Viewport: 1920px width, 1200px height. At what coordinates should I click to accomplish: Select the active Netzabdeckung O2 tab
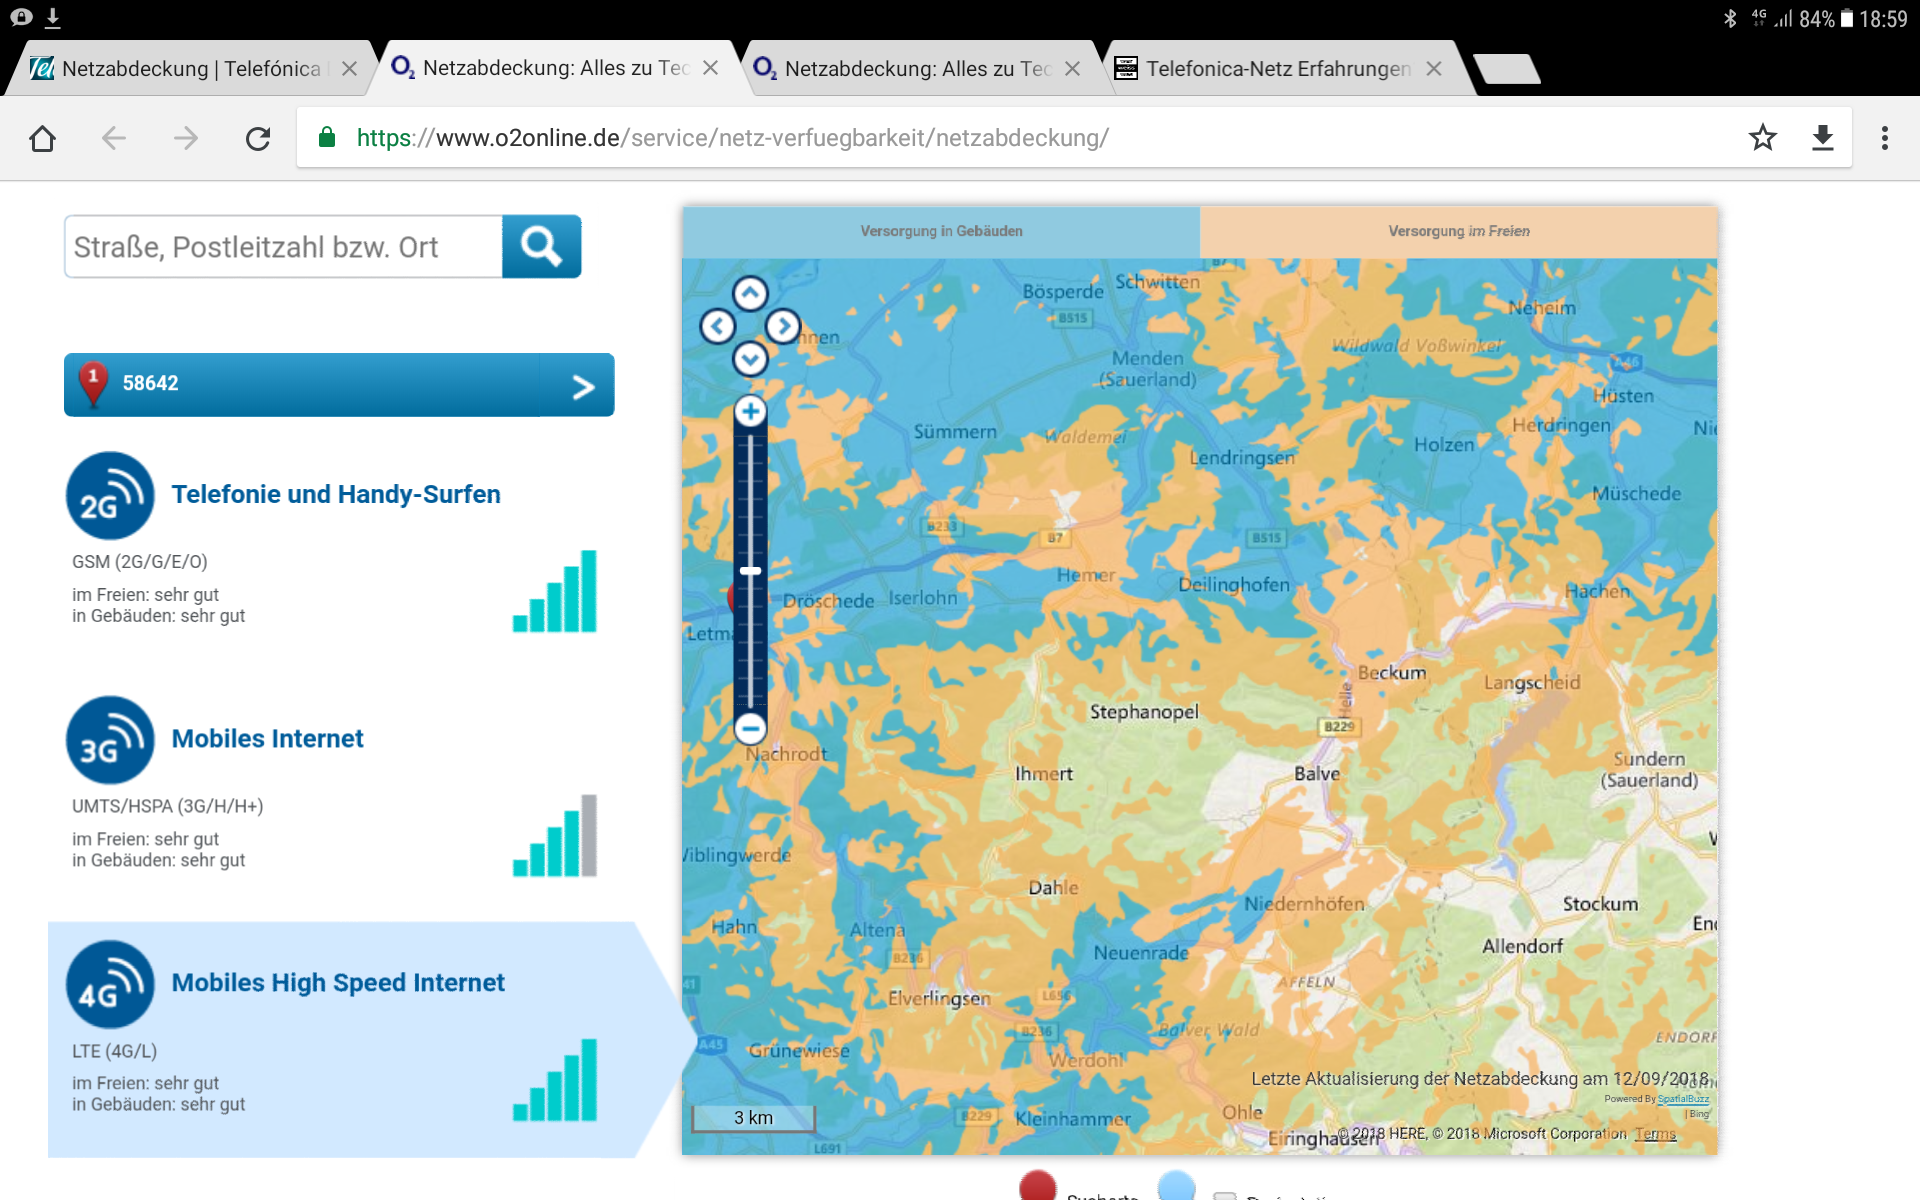coord(555,68)
